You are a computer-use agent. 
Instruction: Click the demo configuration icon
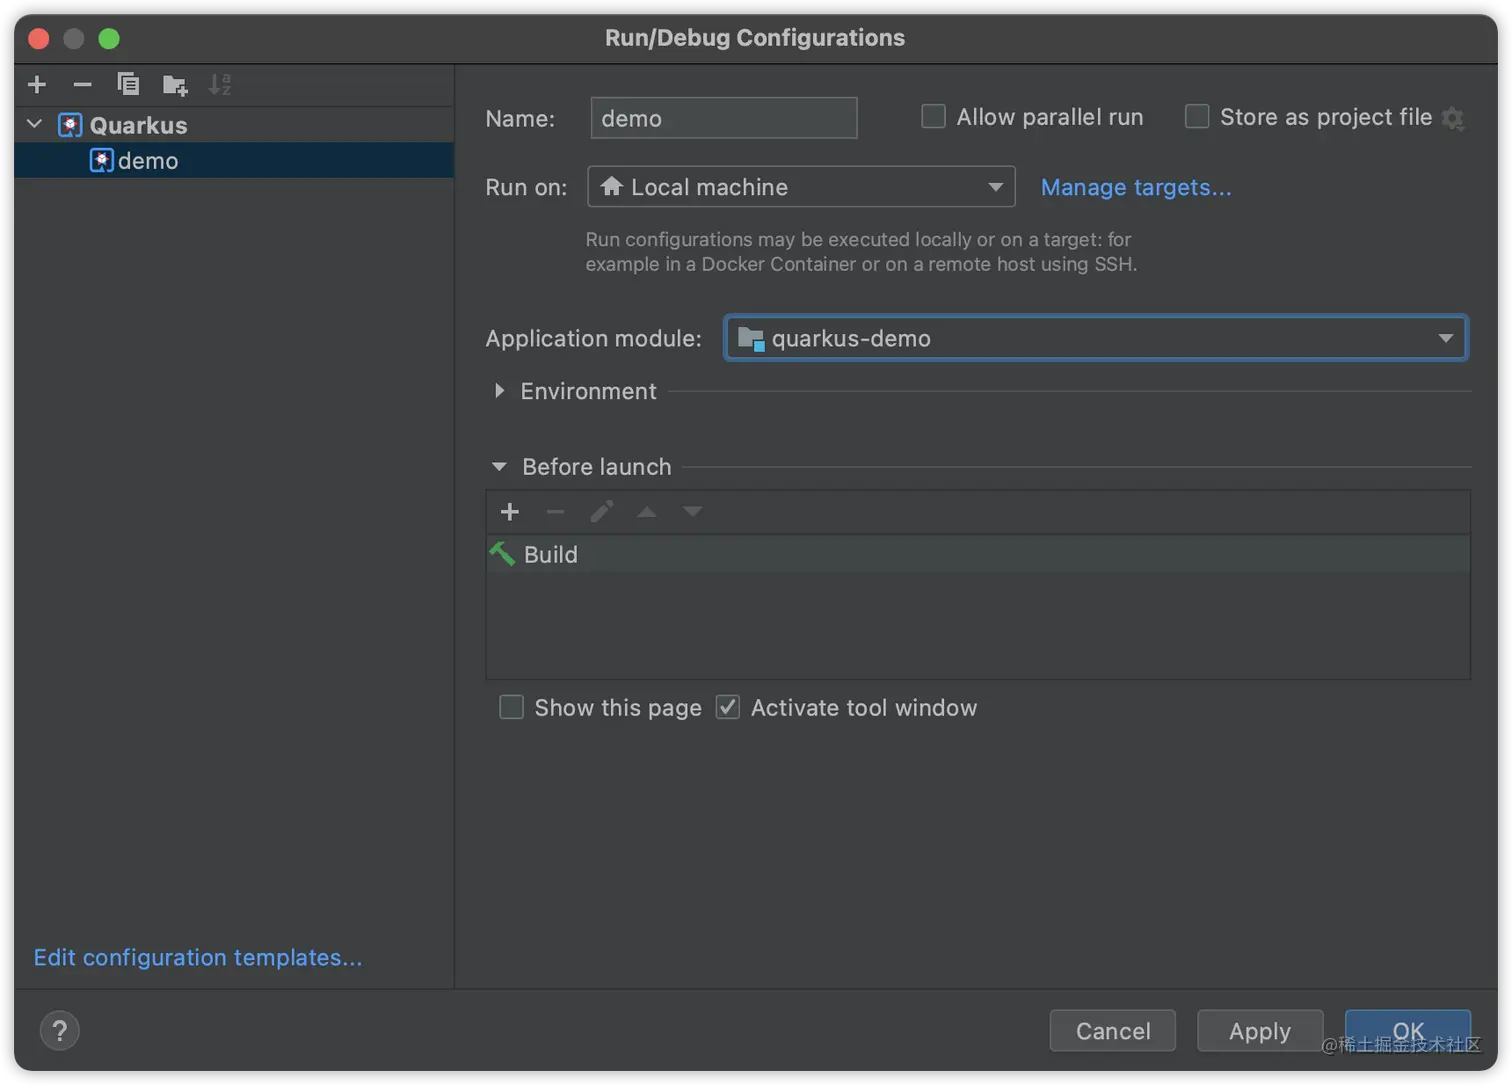click(x=101, y=160)
